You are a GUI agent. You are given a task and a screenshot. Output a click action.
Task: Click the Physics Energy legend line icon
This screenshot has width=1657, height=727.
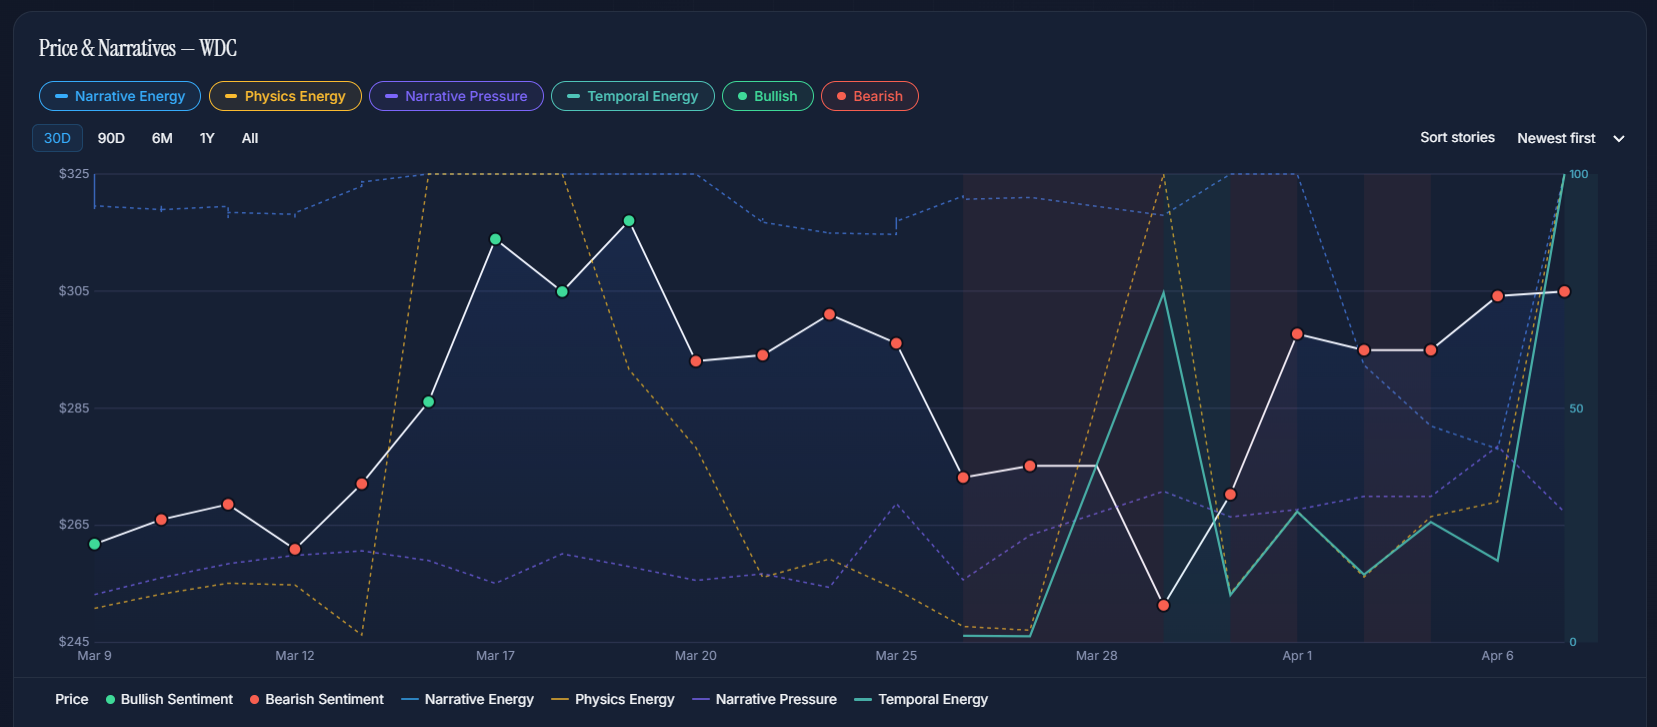pos(559,700)
